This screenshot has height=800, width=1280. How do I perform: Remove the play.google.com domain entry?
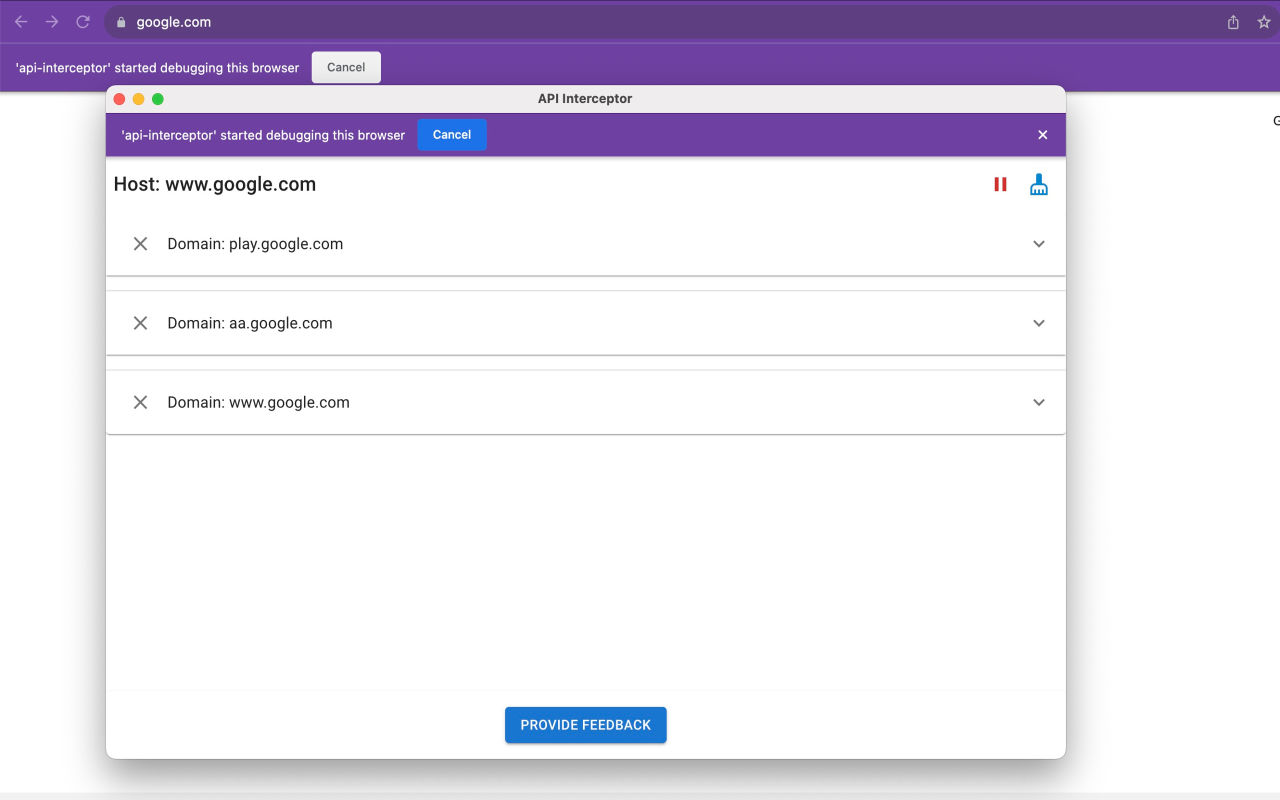141,244
